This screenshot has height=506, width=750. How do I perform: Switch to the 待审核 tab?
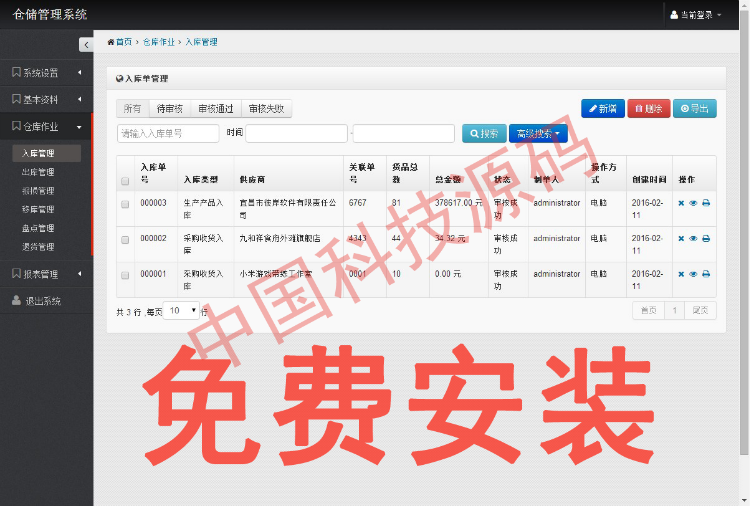169,109
